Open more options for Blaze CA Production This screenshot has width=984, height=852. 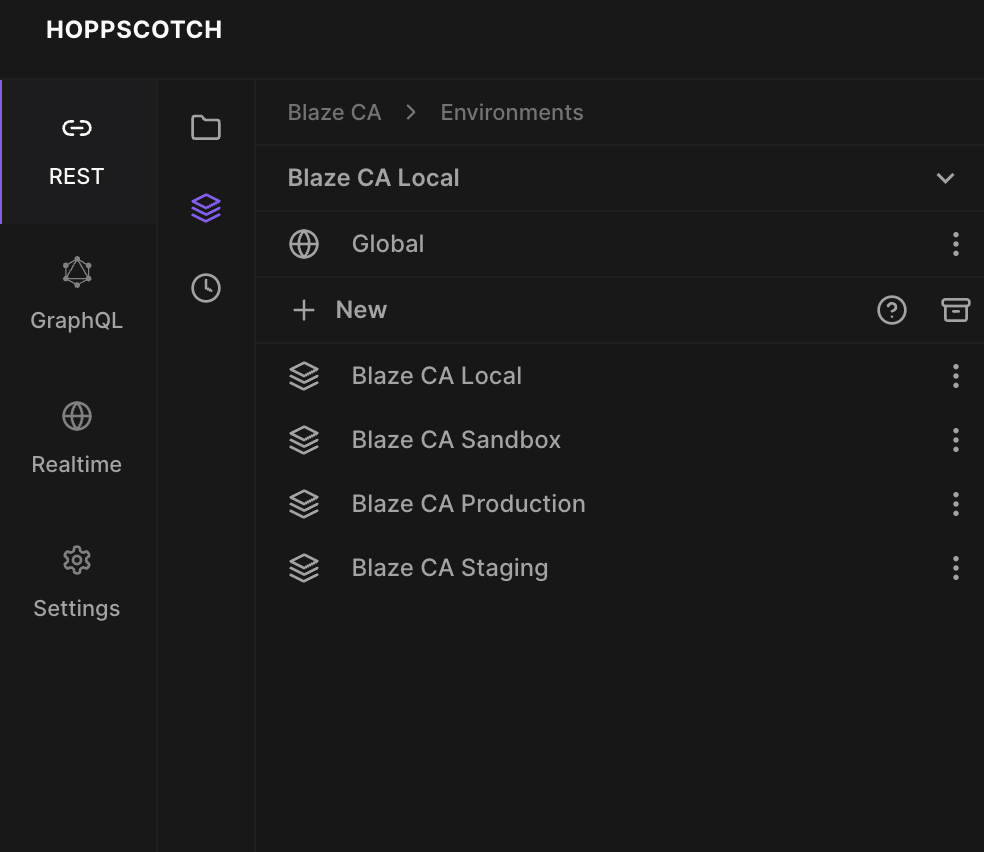click(955, 504)
